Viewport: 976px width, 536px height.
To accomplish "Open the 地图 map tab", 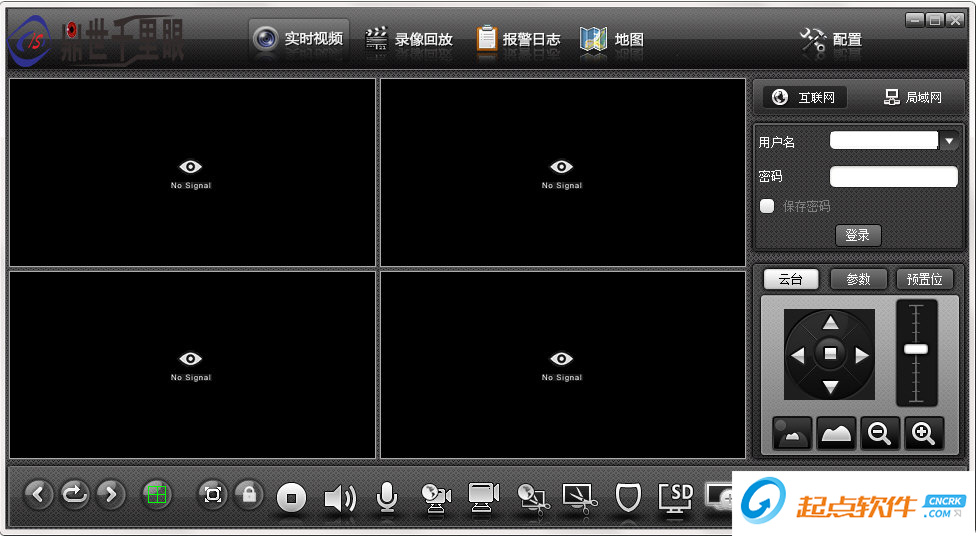I will point(611,39).
